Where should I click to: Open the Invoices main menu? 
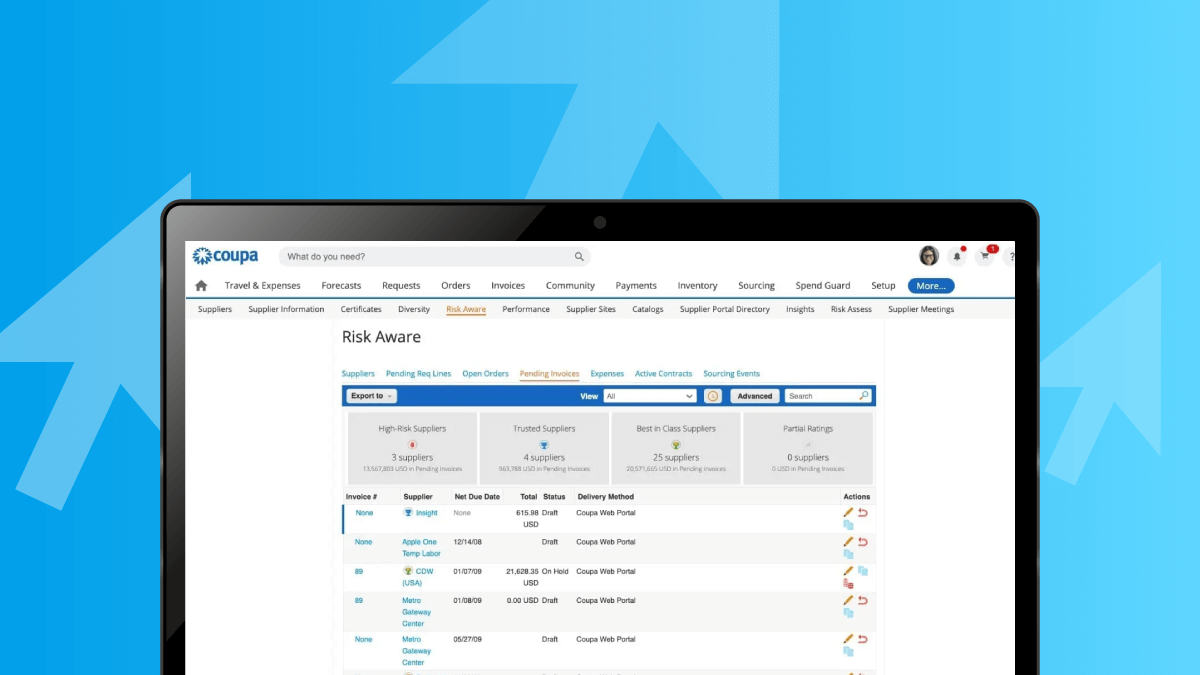(508, 286)
